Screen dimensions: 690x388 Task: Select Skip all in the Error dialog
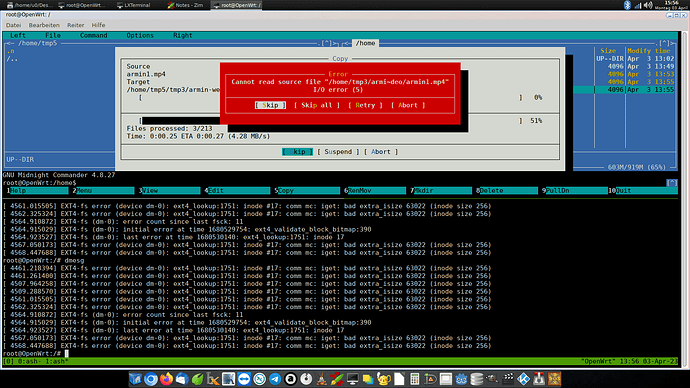tap(317, 105)
